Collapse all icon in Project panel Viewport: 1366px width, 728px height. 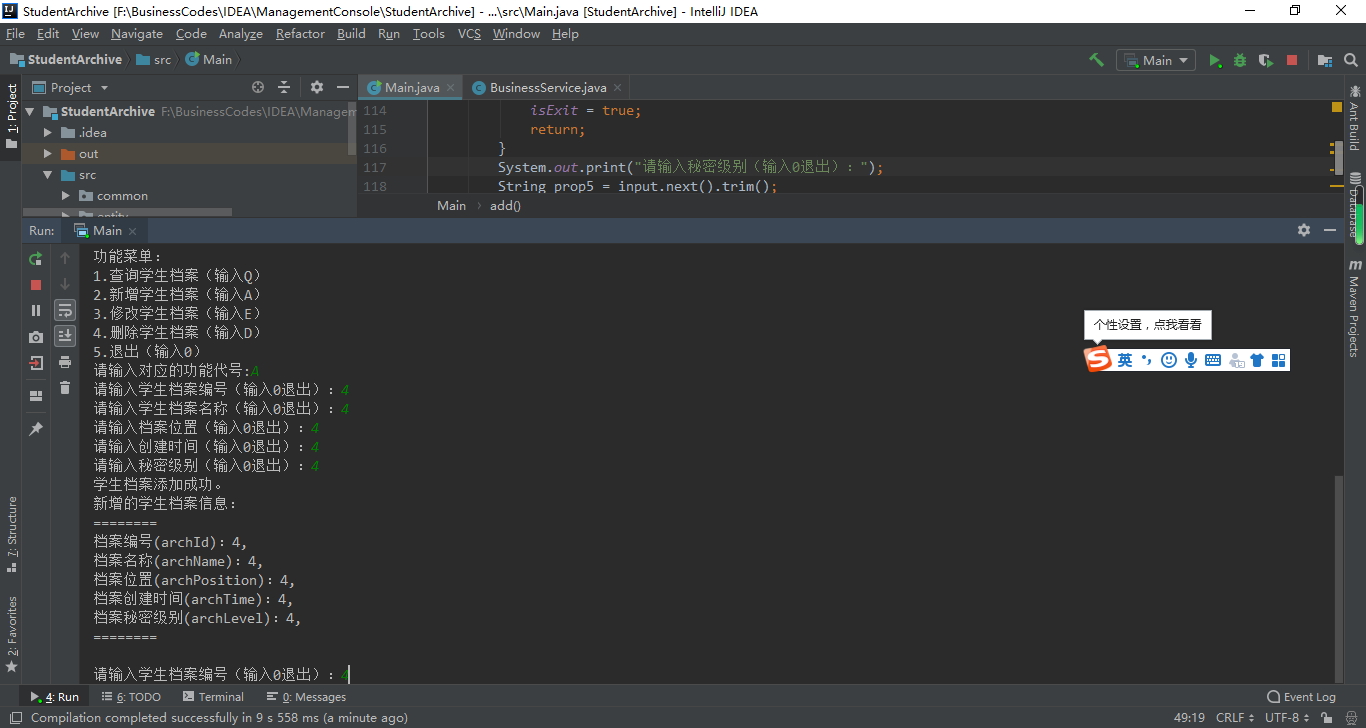pos(284,87)
